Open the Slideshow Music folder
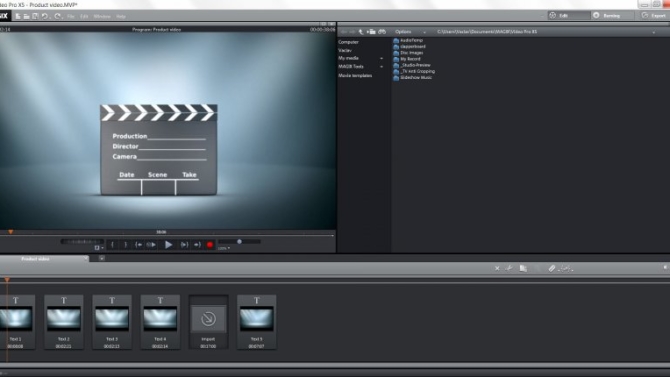This screenshot has height=377, width=670. coord(412,78)
